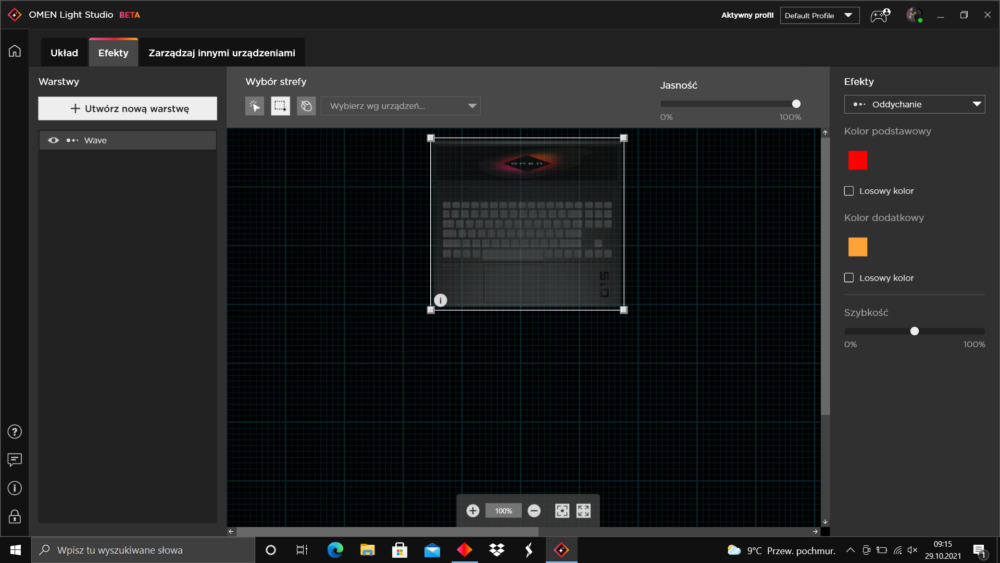Click the laptop device thumbnail on canvas

[x=527, y=224]
